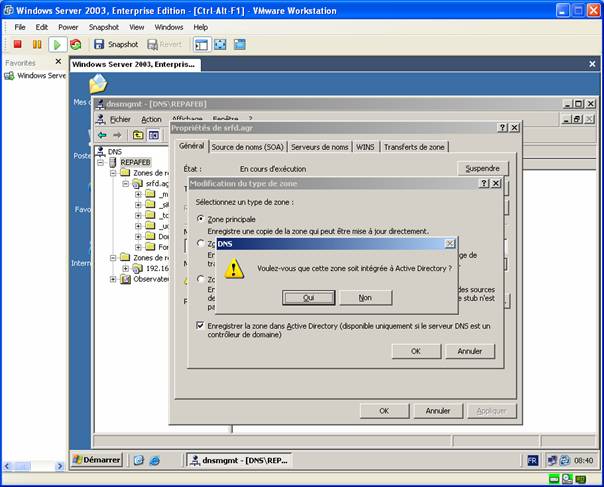Switch to Transferts de zone tab
This screenshot has width=604, height=487.
[x=414, y=147]
